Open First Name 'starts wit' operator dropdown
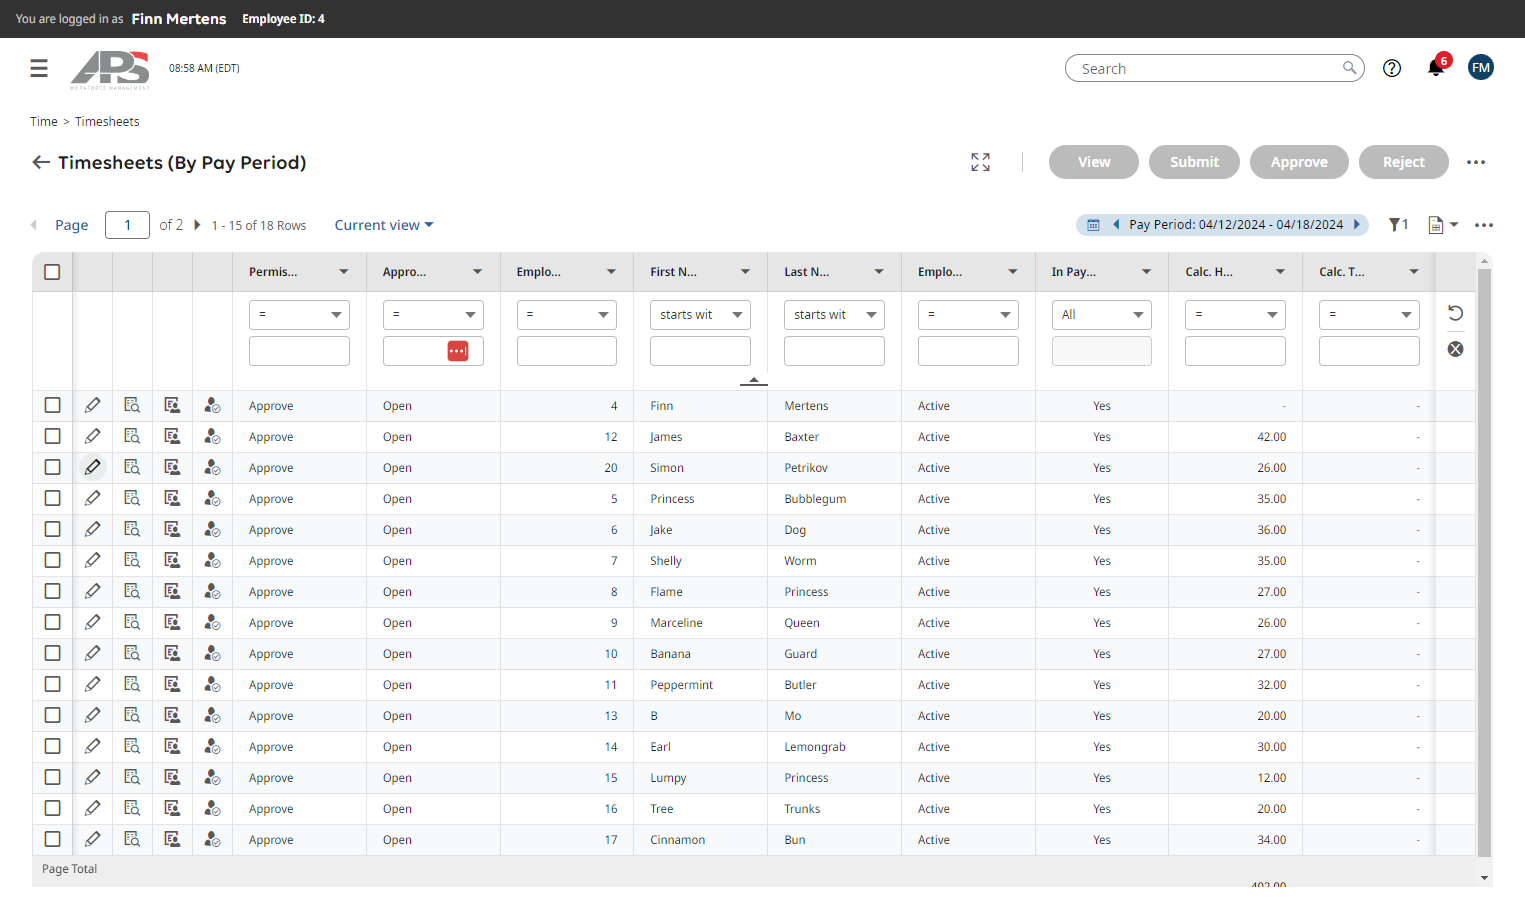 coord(700,315)
